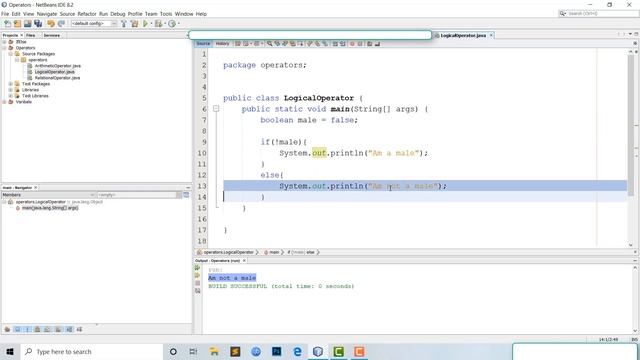Select RelationalOperator.java in the project tree
The width and height of the screenshot is (640, 360).
click(x=57, y=78)
